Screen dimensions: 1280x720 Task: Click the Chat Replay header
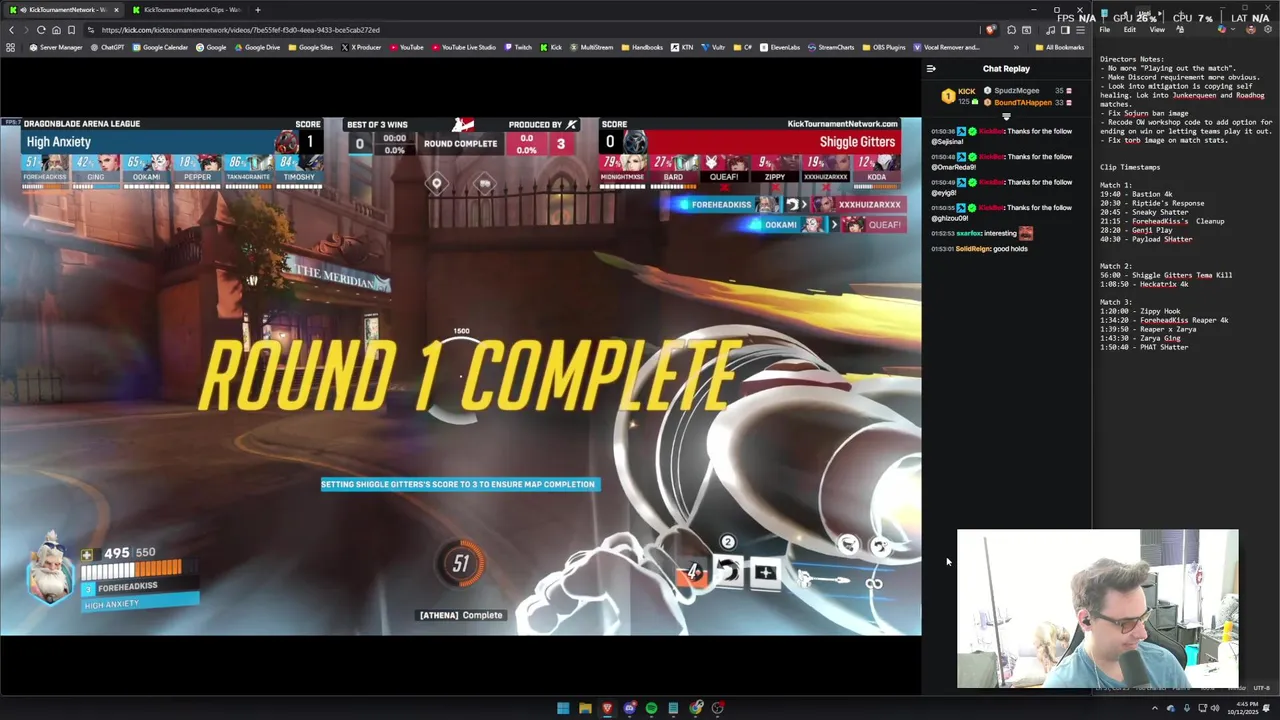coord(1006,69)
